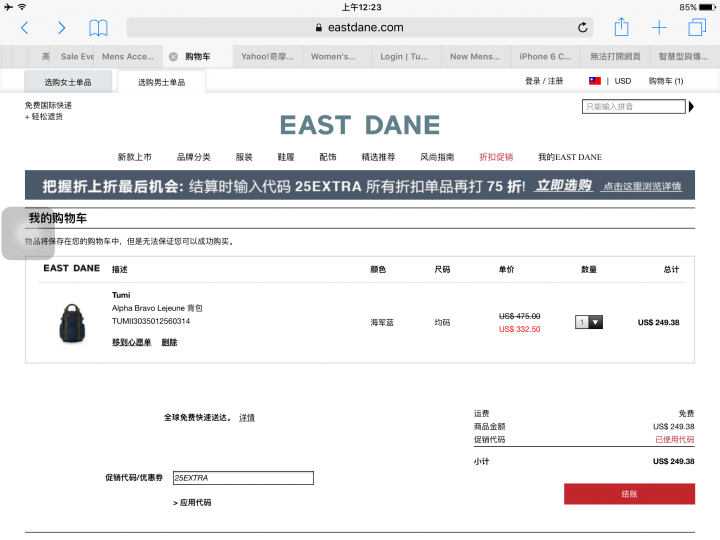Show all tabs overview icon

(697, 27)
